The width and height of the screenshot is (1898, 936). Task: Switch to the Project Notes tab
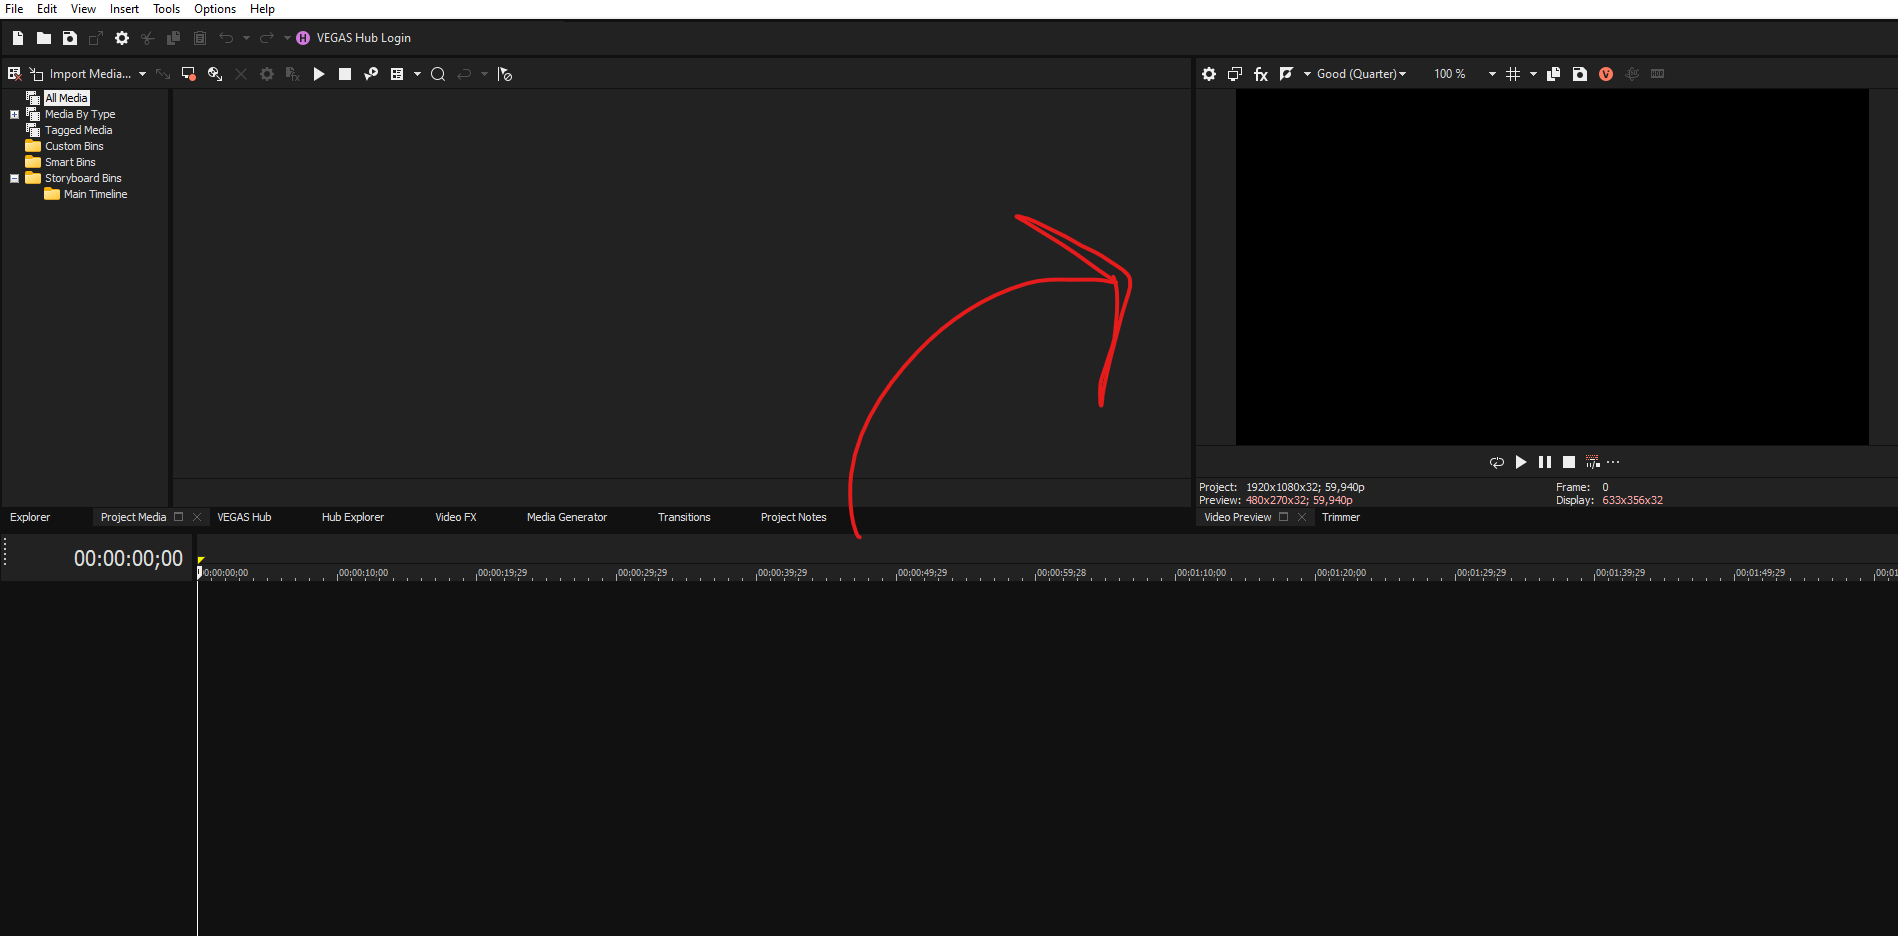pyautogui.click(x=793, y=517)
